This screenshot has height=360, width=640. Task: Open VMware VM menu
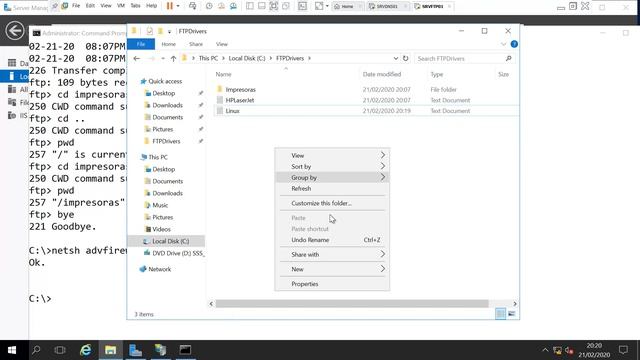coord(121,6)
